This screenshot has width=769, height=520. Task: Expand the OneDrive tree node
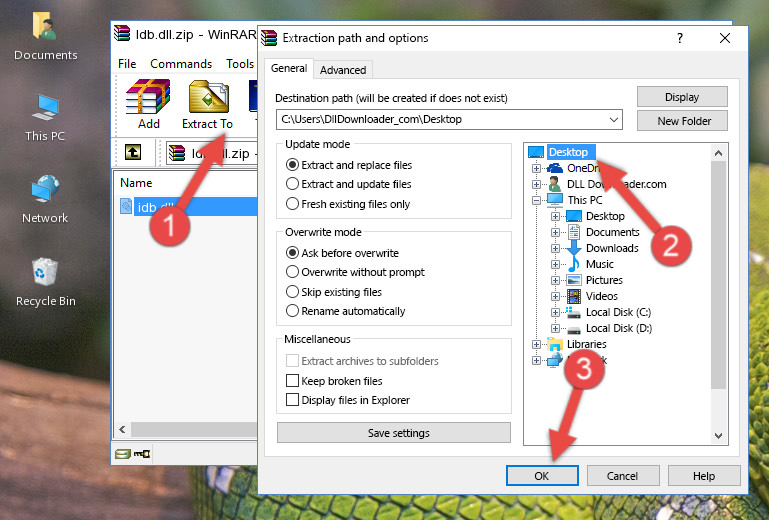coord(537,168)
